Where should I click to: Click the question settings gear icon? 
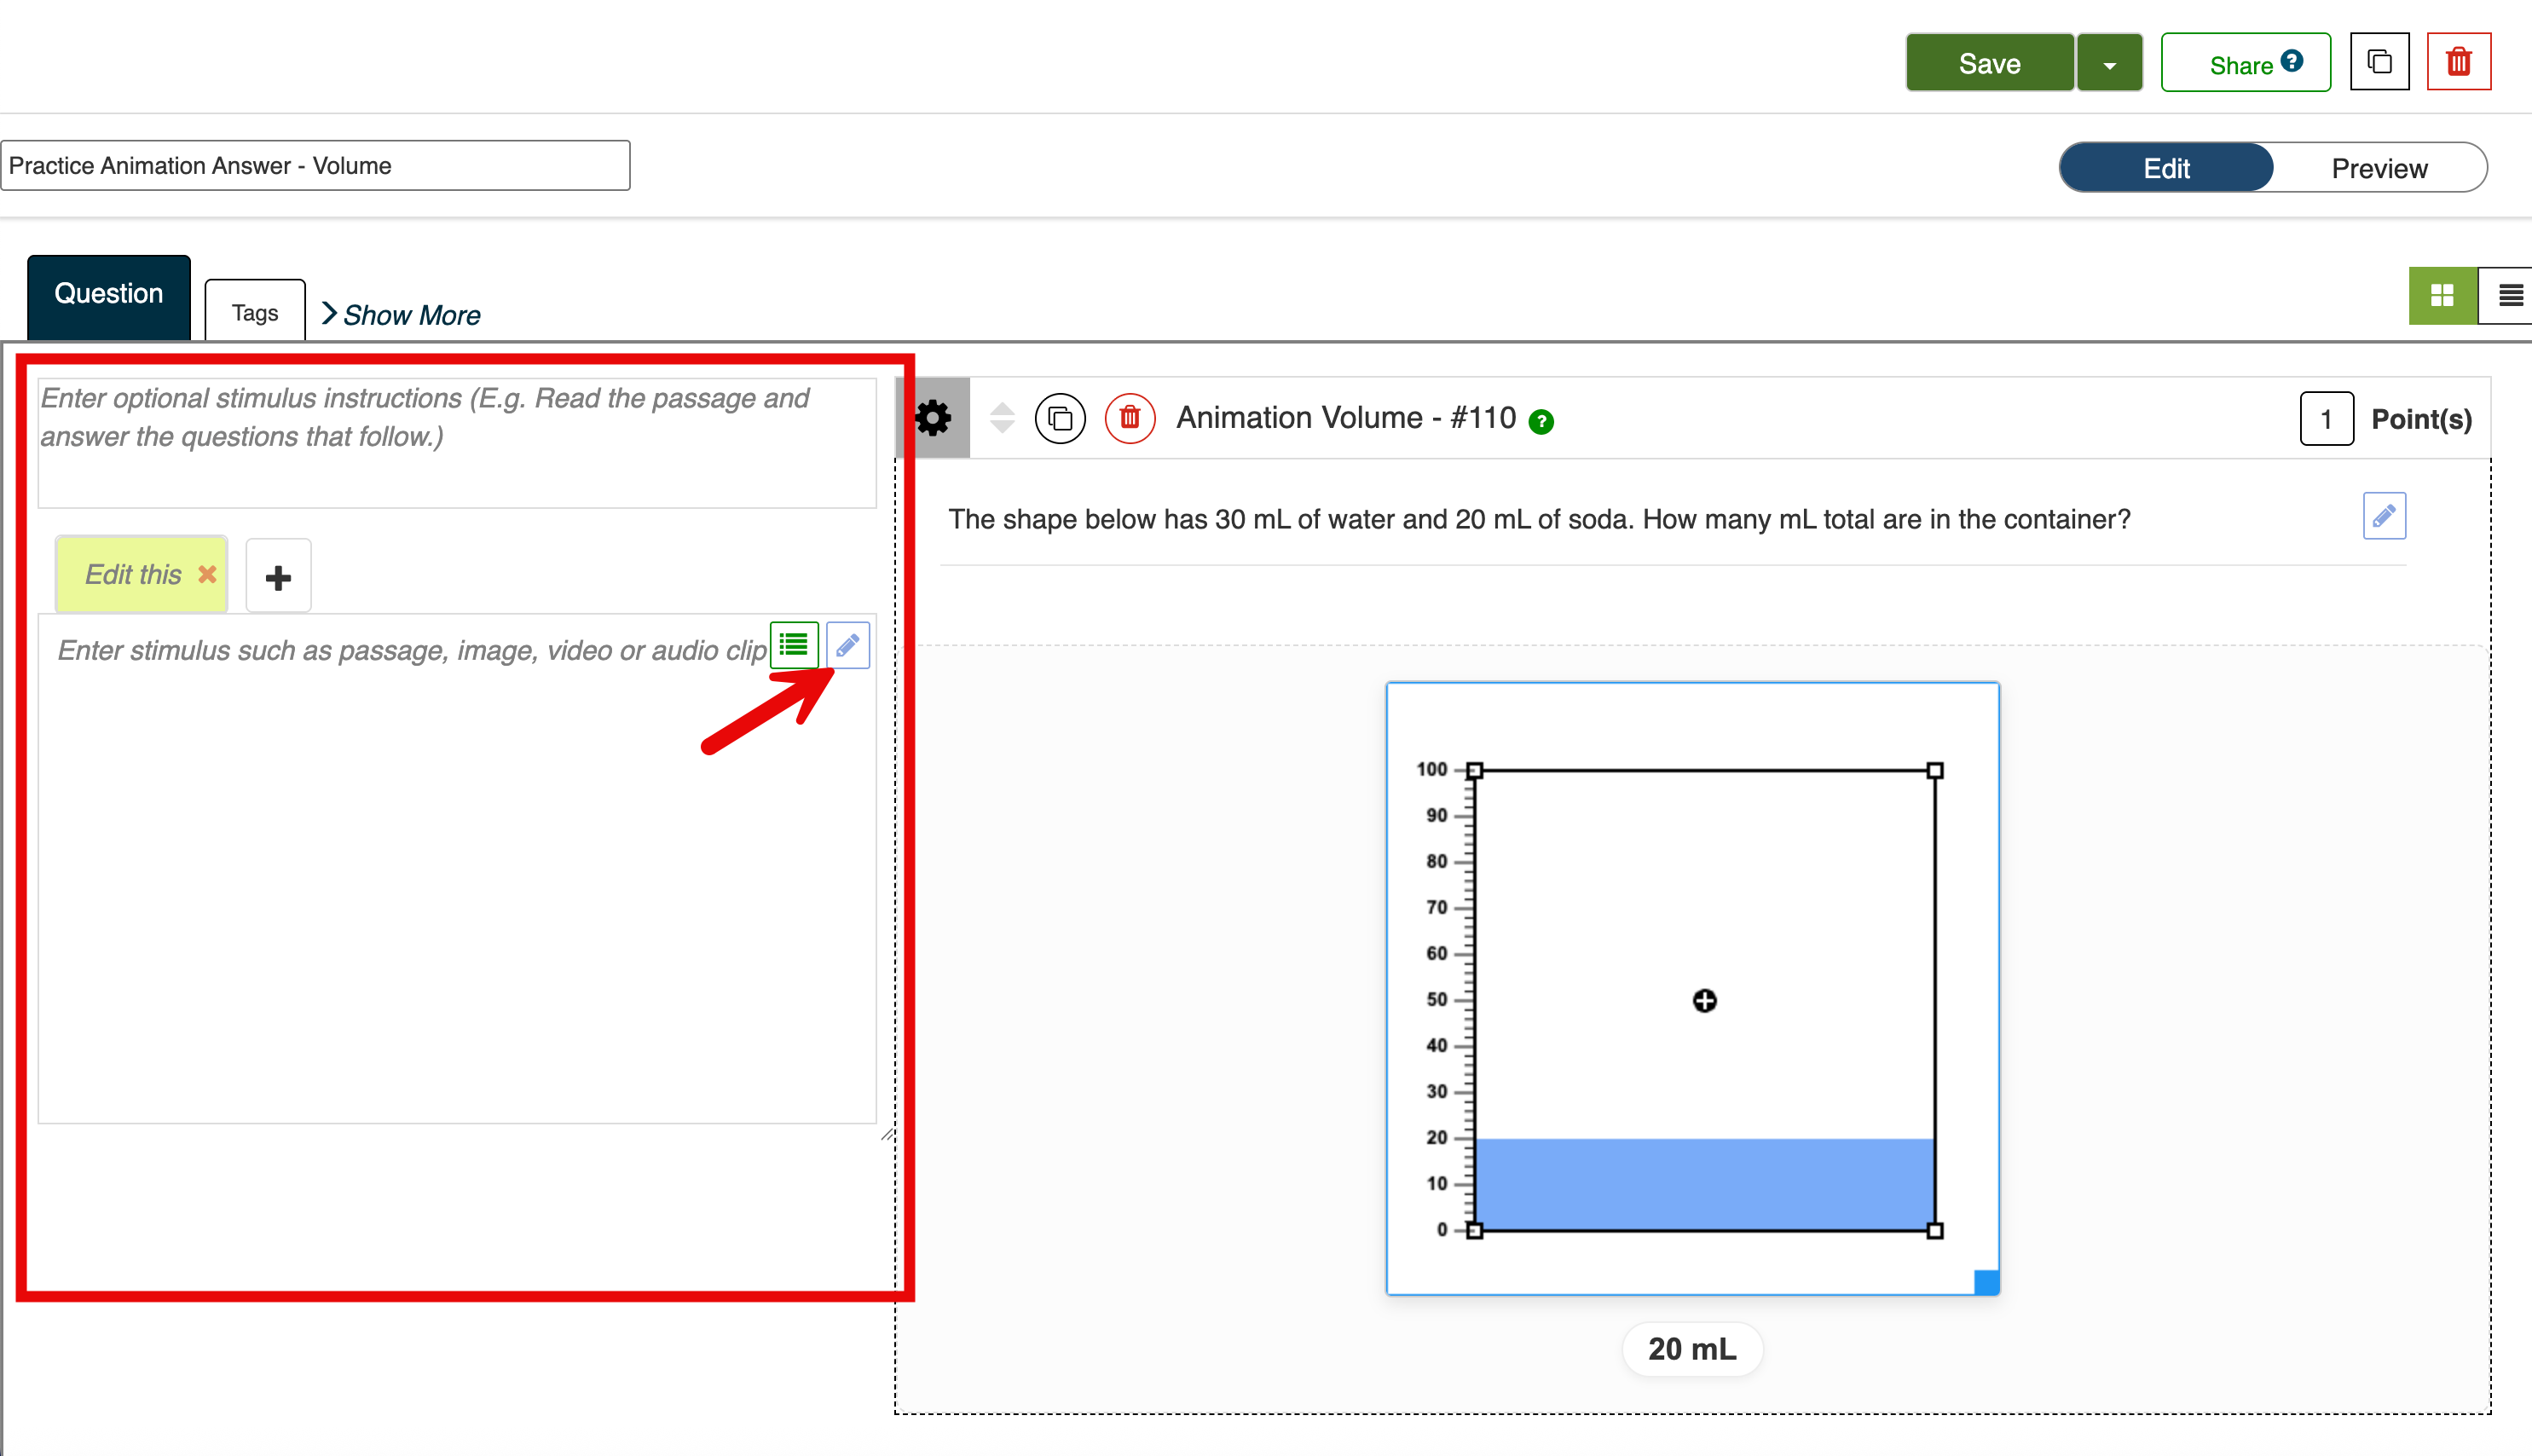pyautogui.click(x=933, y=418)
